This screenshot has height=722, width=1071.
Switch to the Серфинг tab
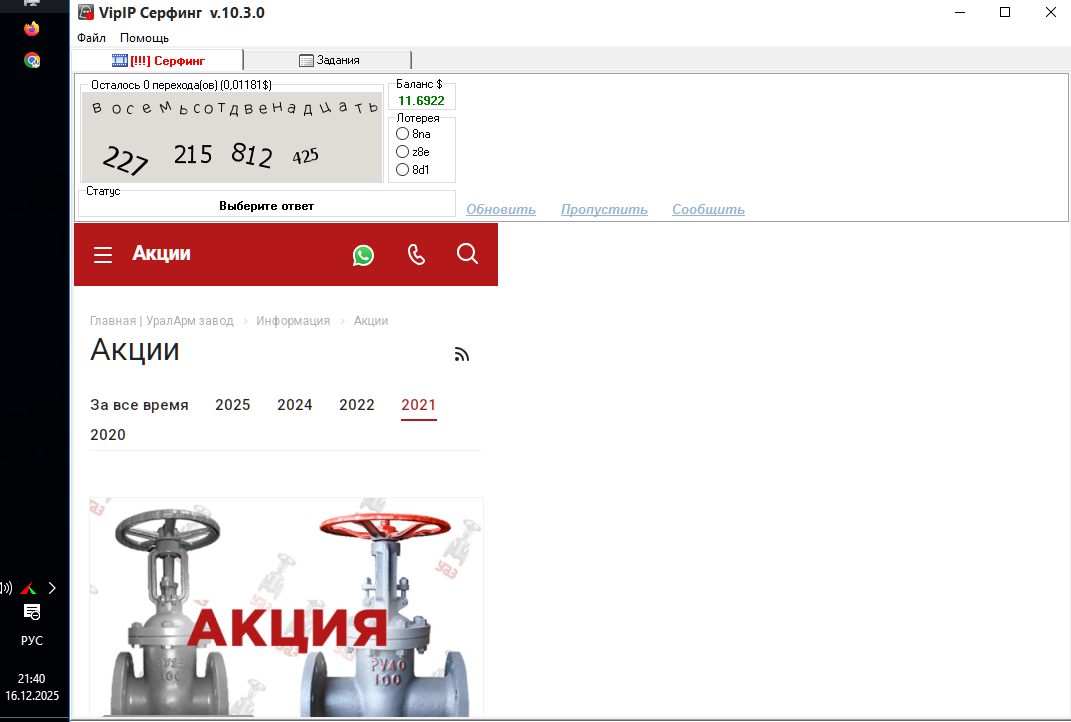pos(158,60)
